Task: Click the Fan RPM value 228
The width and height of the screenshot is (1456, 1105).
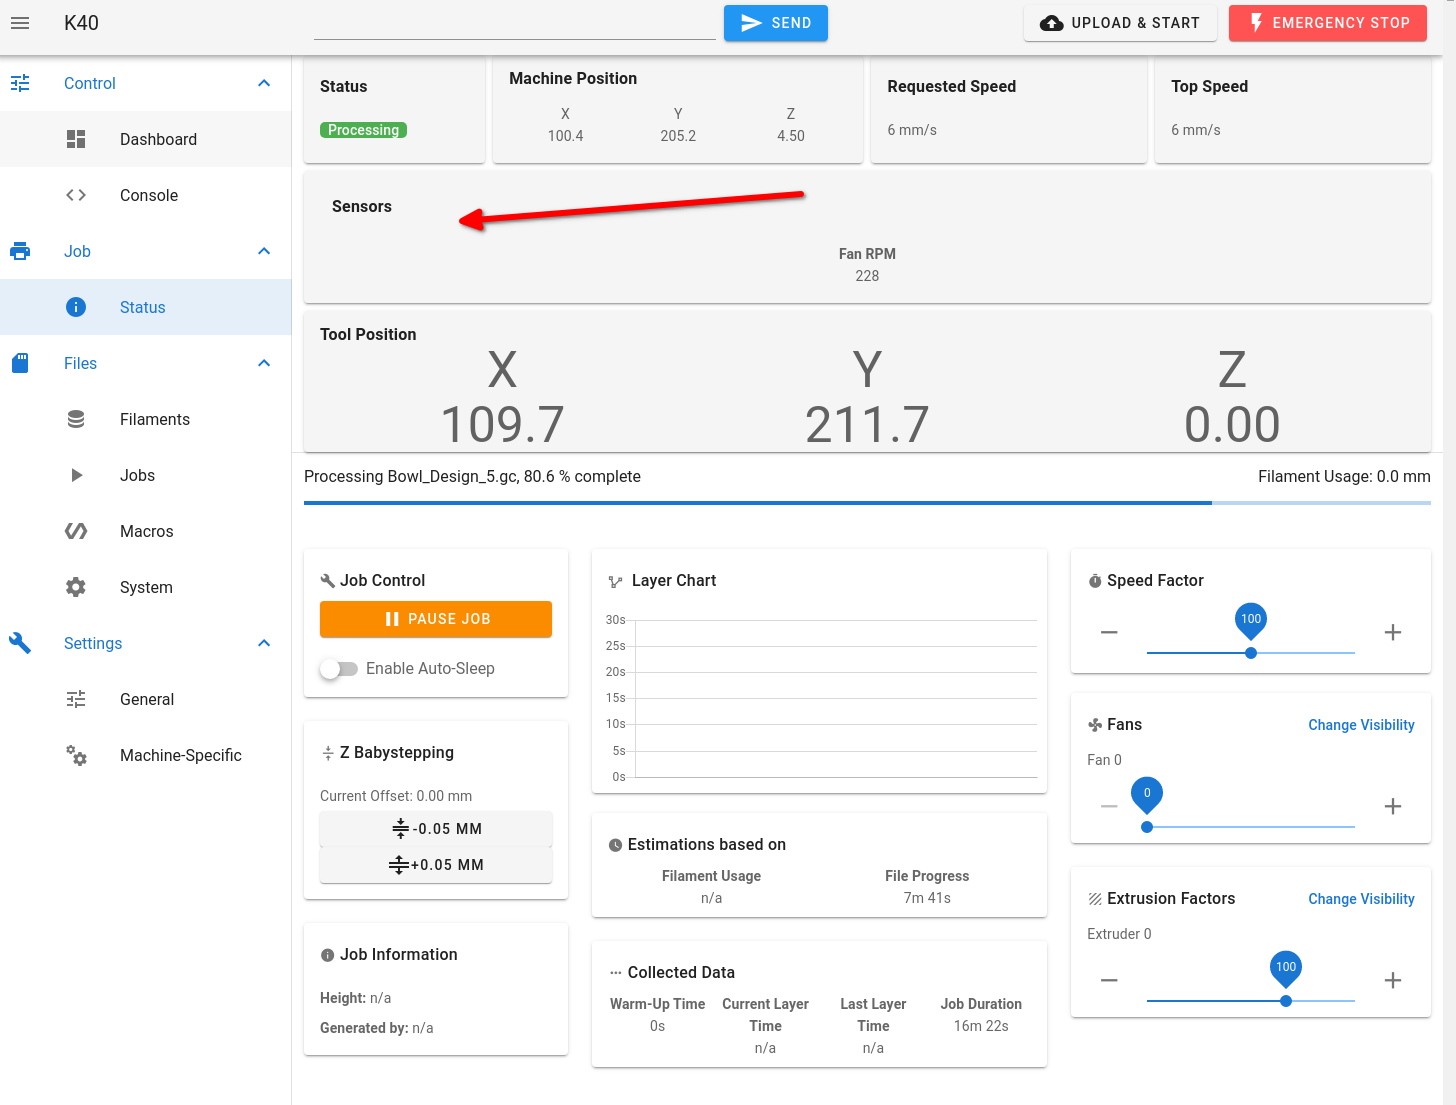Action: pyautogui.click(x=867, y=276)
